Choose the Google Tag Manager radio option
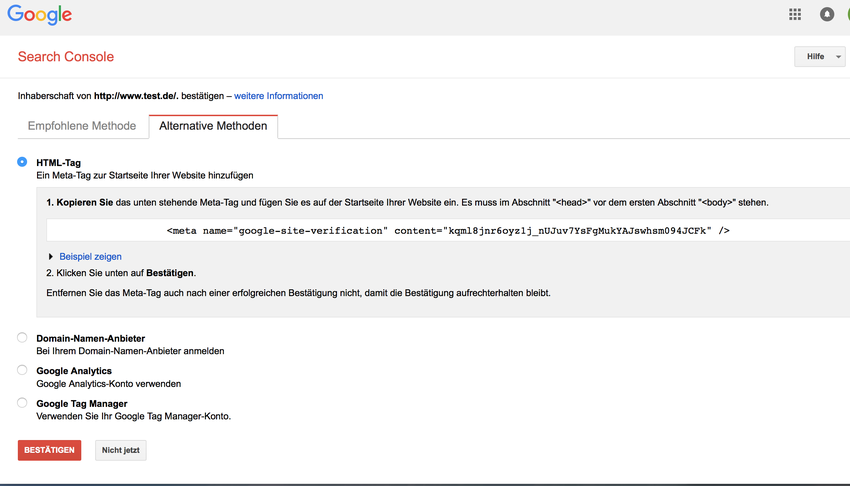The width and height of the screenshot is (850, 486). point(22,403)
